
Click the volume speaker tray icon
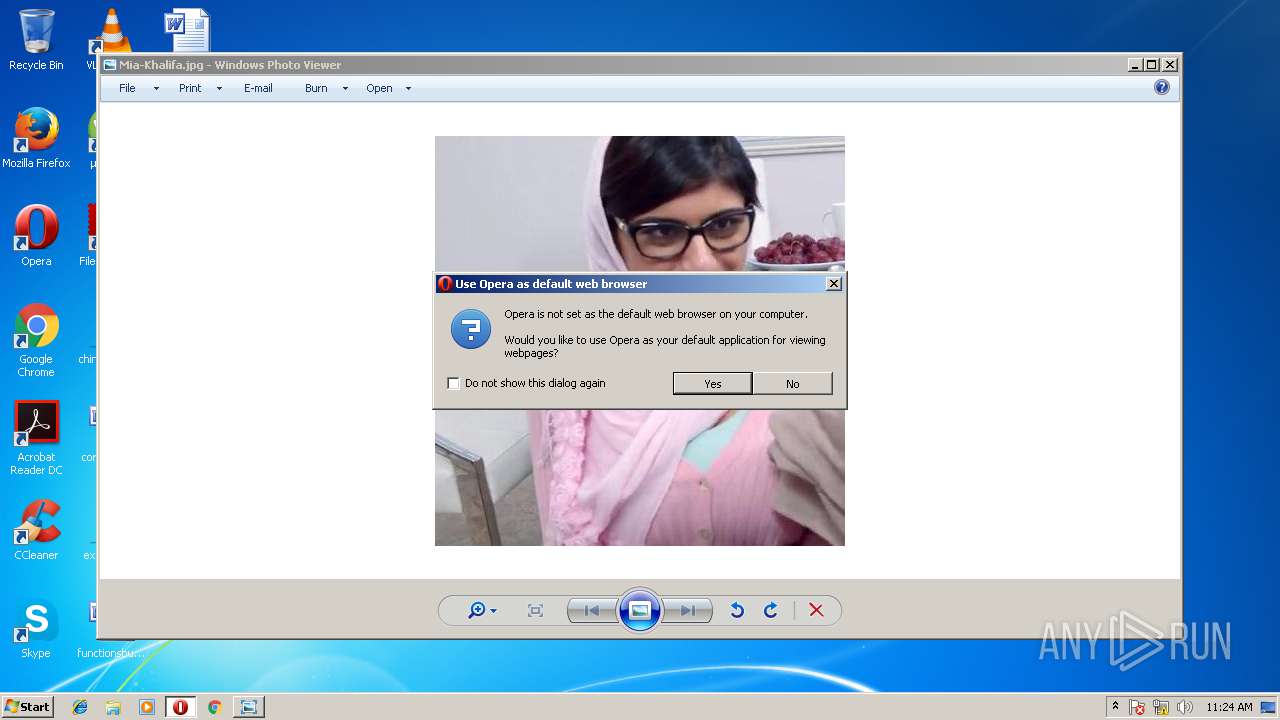(1185, 707)
